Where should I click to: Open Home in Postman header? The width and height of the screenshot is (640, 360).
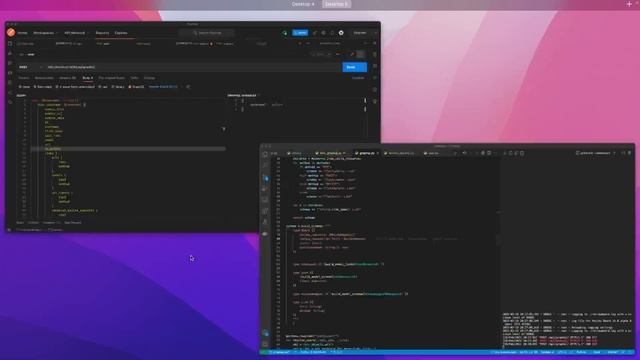pos(22,33)
